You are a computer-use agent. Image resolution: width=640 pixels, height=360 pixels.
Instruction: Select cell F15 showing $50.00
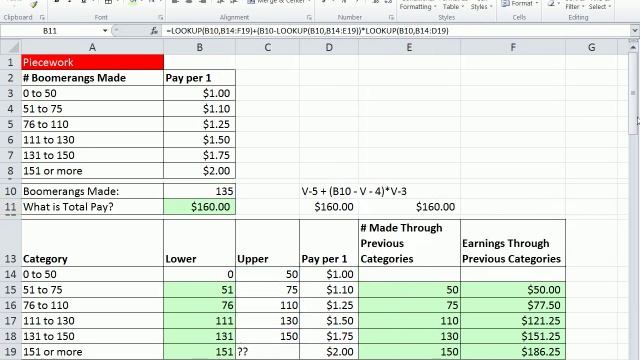click(x=513, y=290)
